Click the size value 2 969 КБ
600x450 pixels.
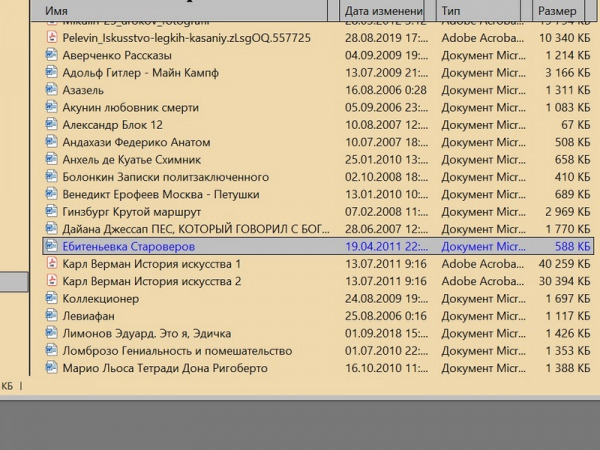tap(568, 212)
